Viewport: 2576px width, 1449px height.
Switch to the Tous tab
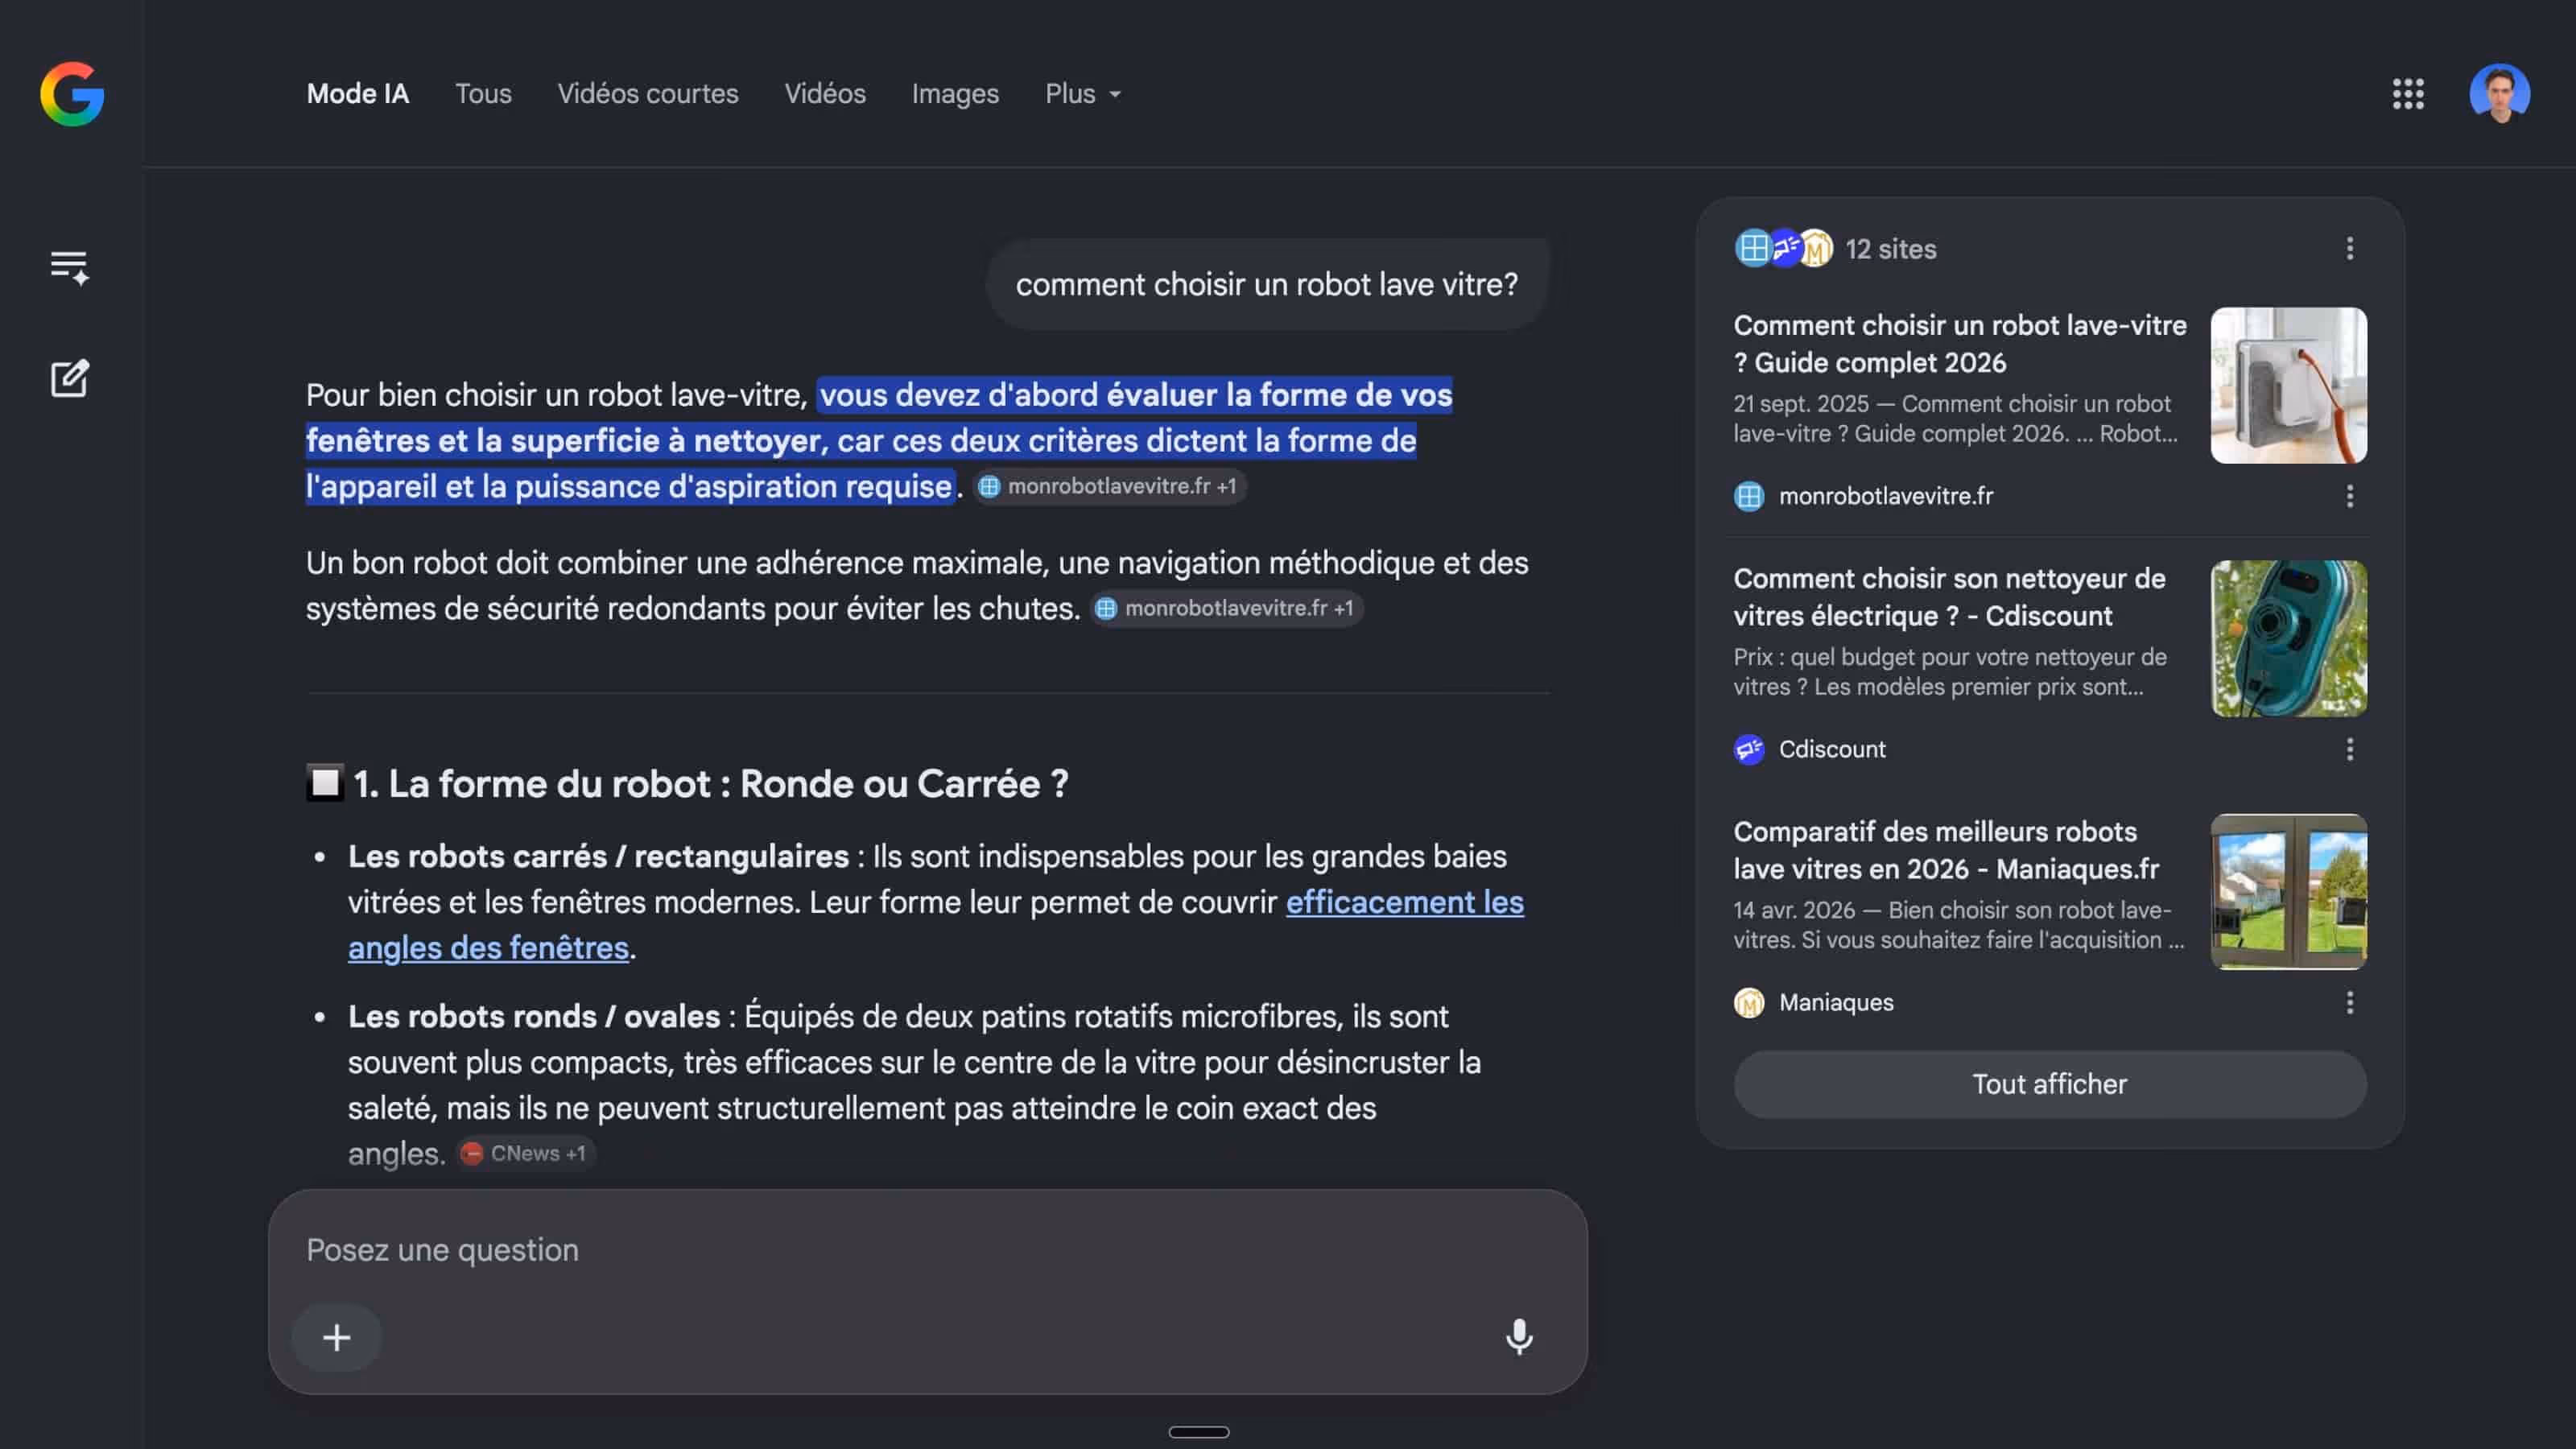click(483, 94)
